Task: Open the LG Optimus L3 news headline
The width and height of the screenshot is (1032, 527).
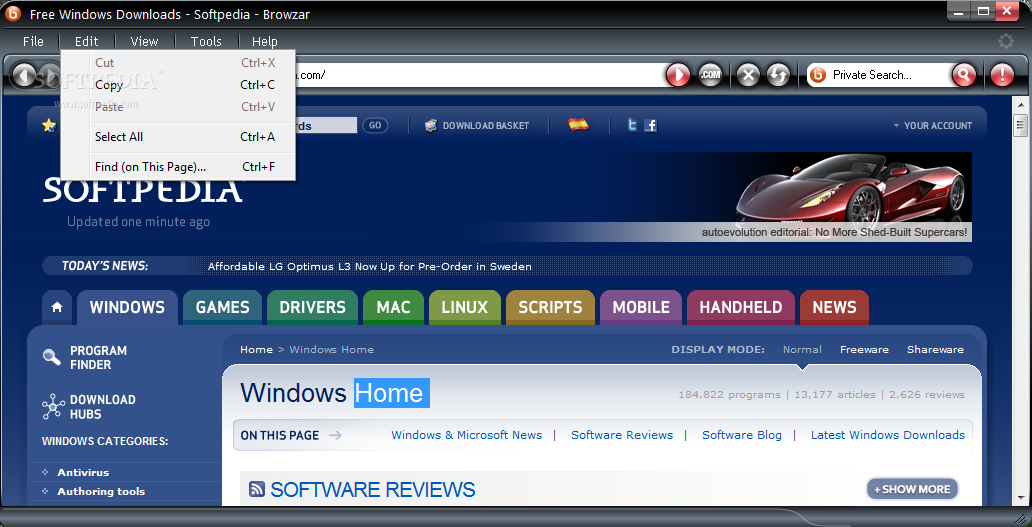Action: (x=369, y=266)
